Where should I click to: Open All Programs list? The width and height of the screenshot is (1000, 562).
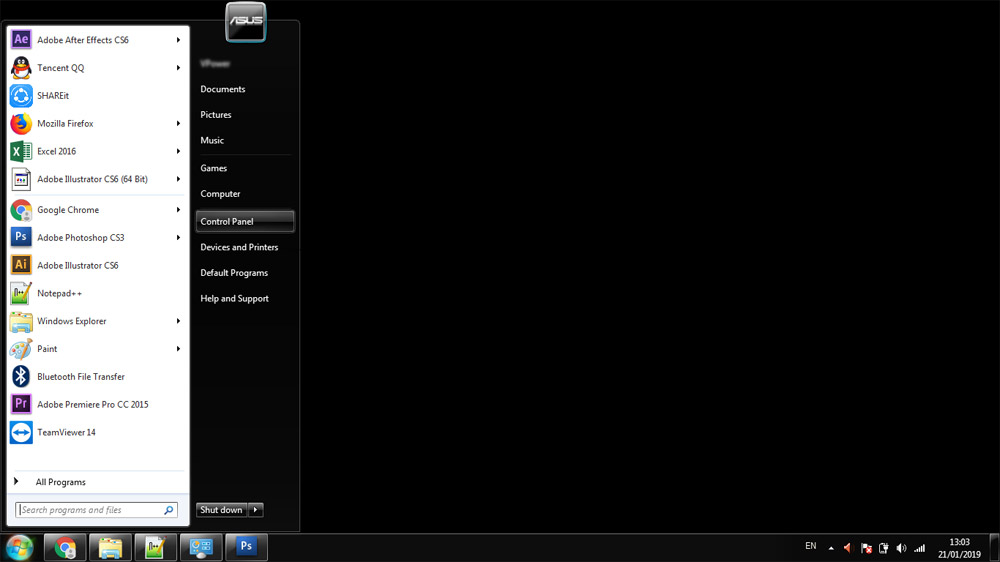(x=60, y=482)
